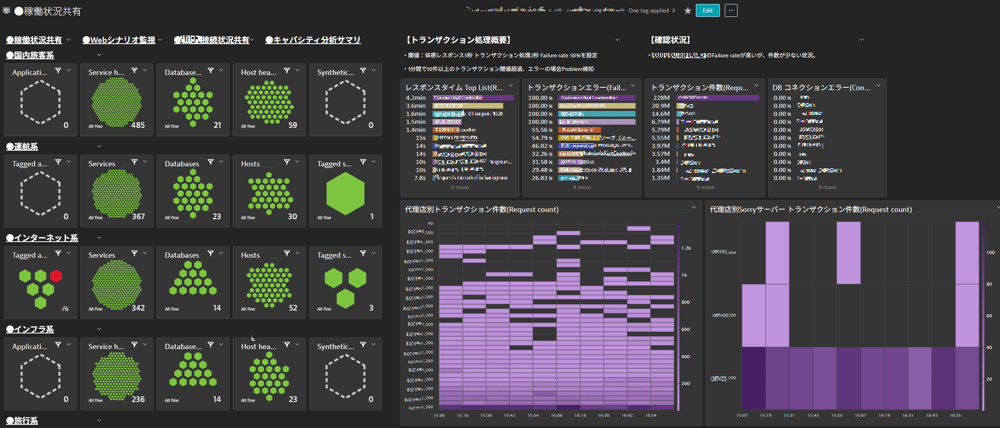This screenshot has width=1000, height=428.
Task: Open the ●Webシナリオ監視 dashboard link
Action: point(119,40)
